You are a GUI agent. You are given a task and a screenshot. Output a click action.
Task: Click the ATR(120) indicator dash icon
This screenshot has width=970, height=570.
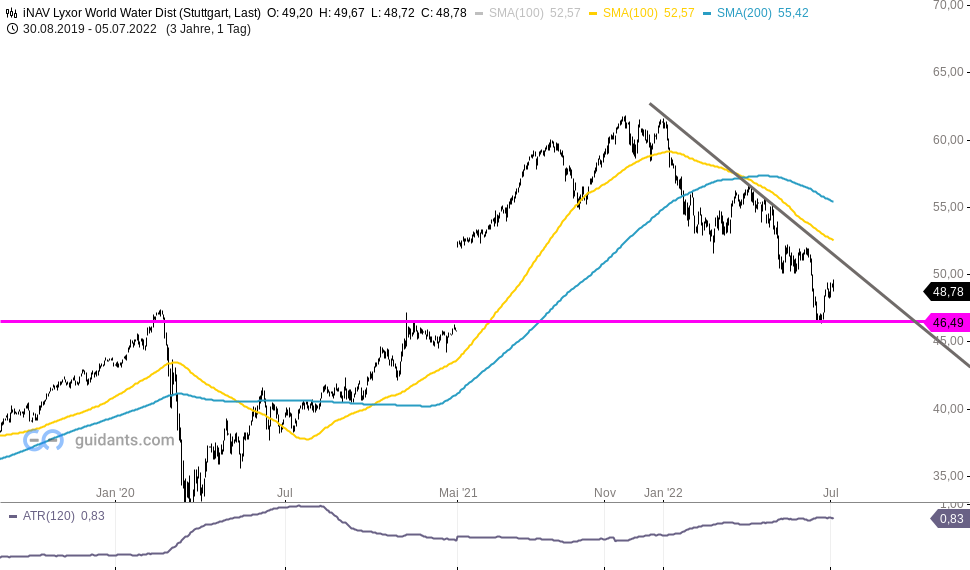(12, 516)
